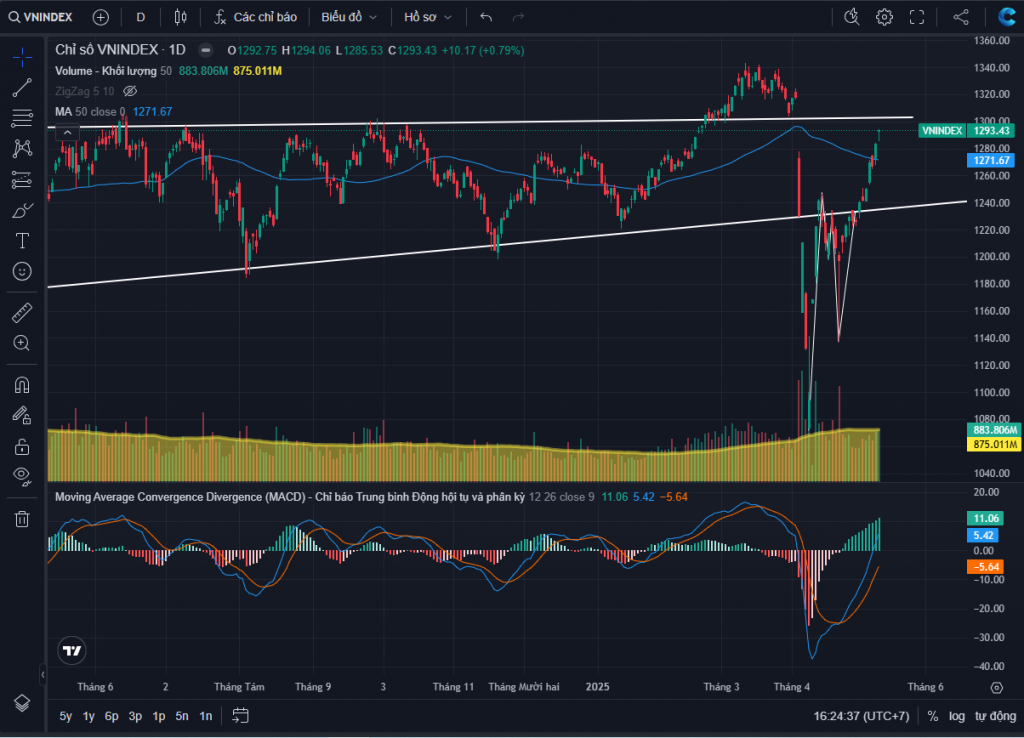Screen dimensions: 1024x738
Task: Select the crosshair cursor tool
Action: [x=22, y=57]
